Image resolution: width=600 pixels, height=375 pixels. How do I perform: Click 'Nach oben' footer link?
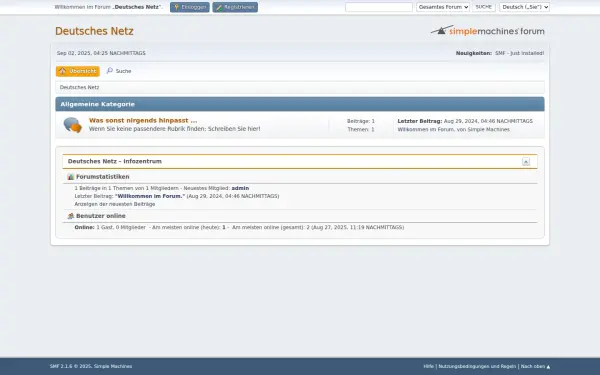[x=535, y=366]
